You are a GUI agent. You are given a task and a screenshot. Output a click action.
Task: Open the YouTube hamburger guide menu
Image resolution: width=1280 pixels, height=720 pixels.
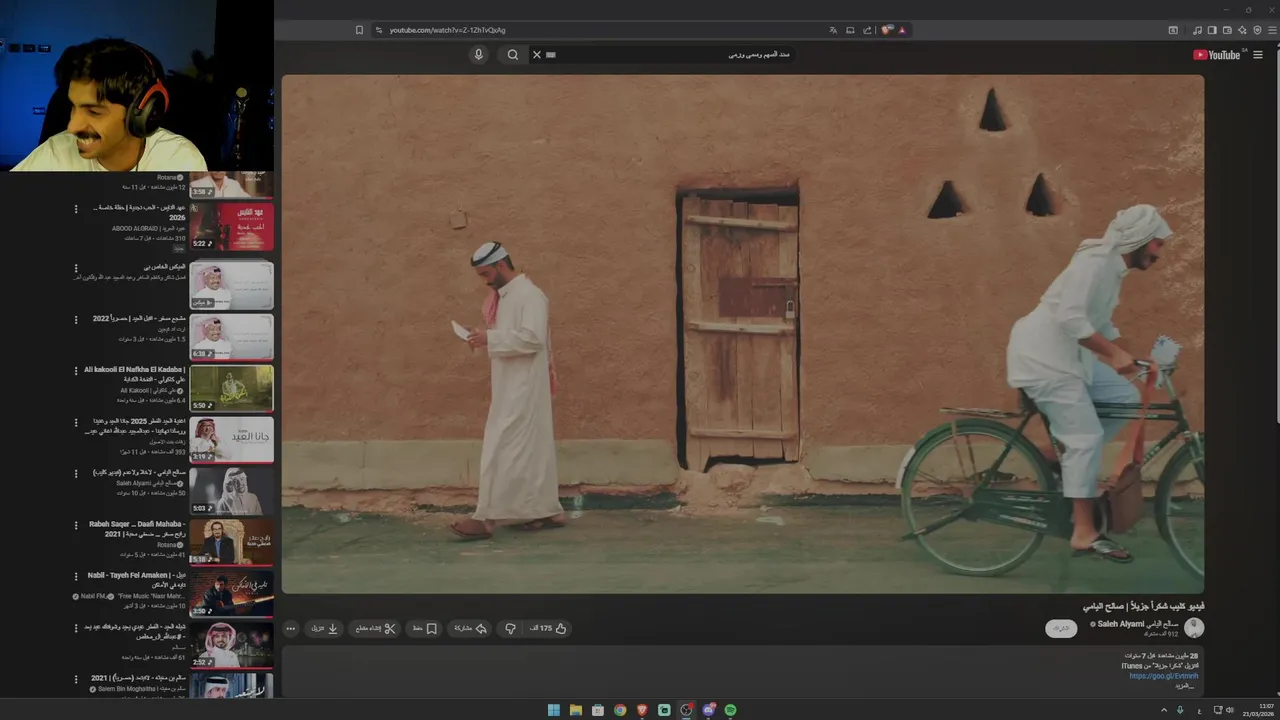tap(1258, 55)
